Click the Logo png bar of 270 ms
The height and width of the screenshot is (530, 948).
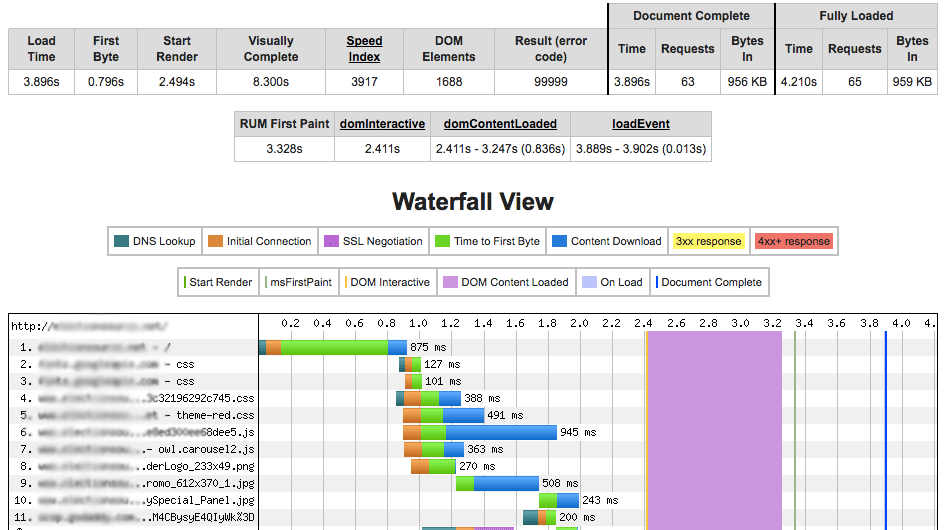click(433, 466)
